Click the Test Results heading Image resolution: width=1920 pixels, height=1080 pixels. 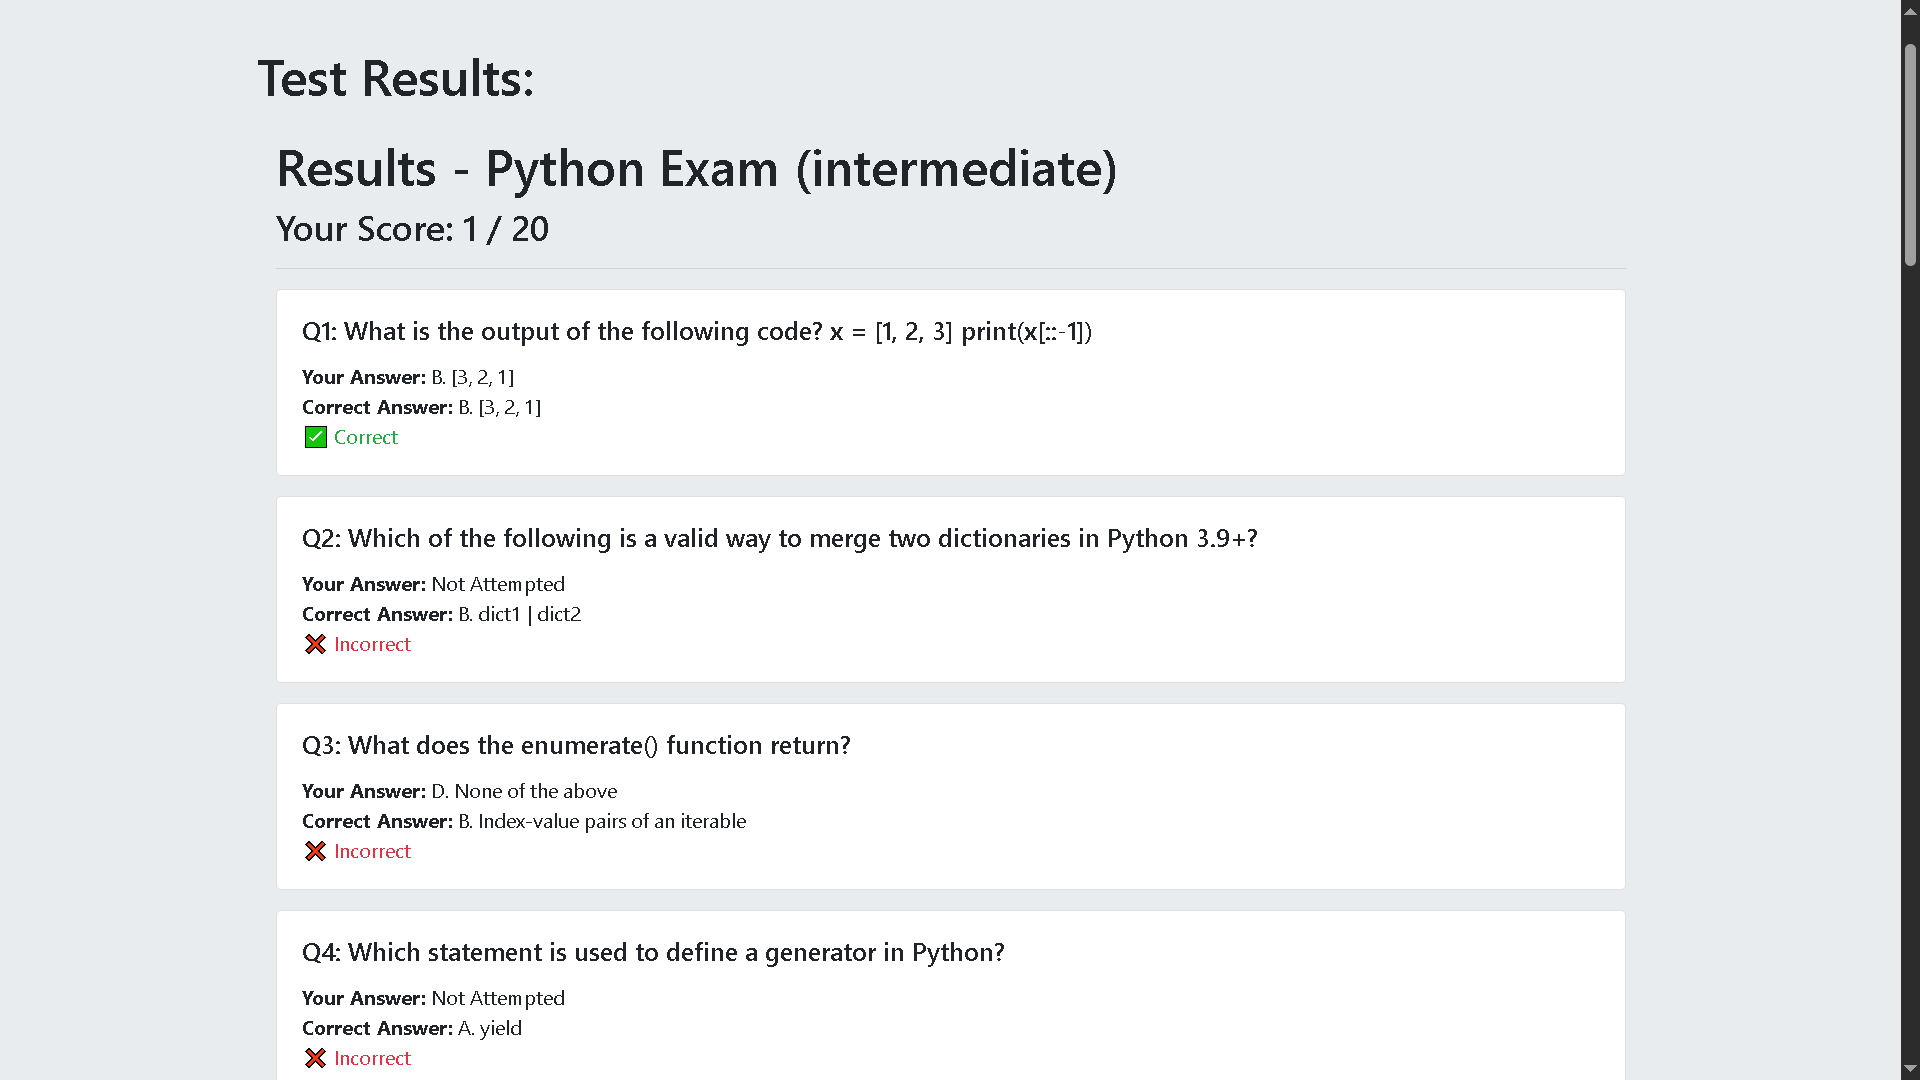pyautogui.click(x=396, y=78)
